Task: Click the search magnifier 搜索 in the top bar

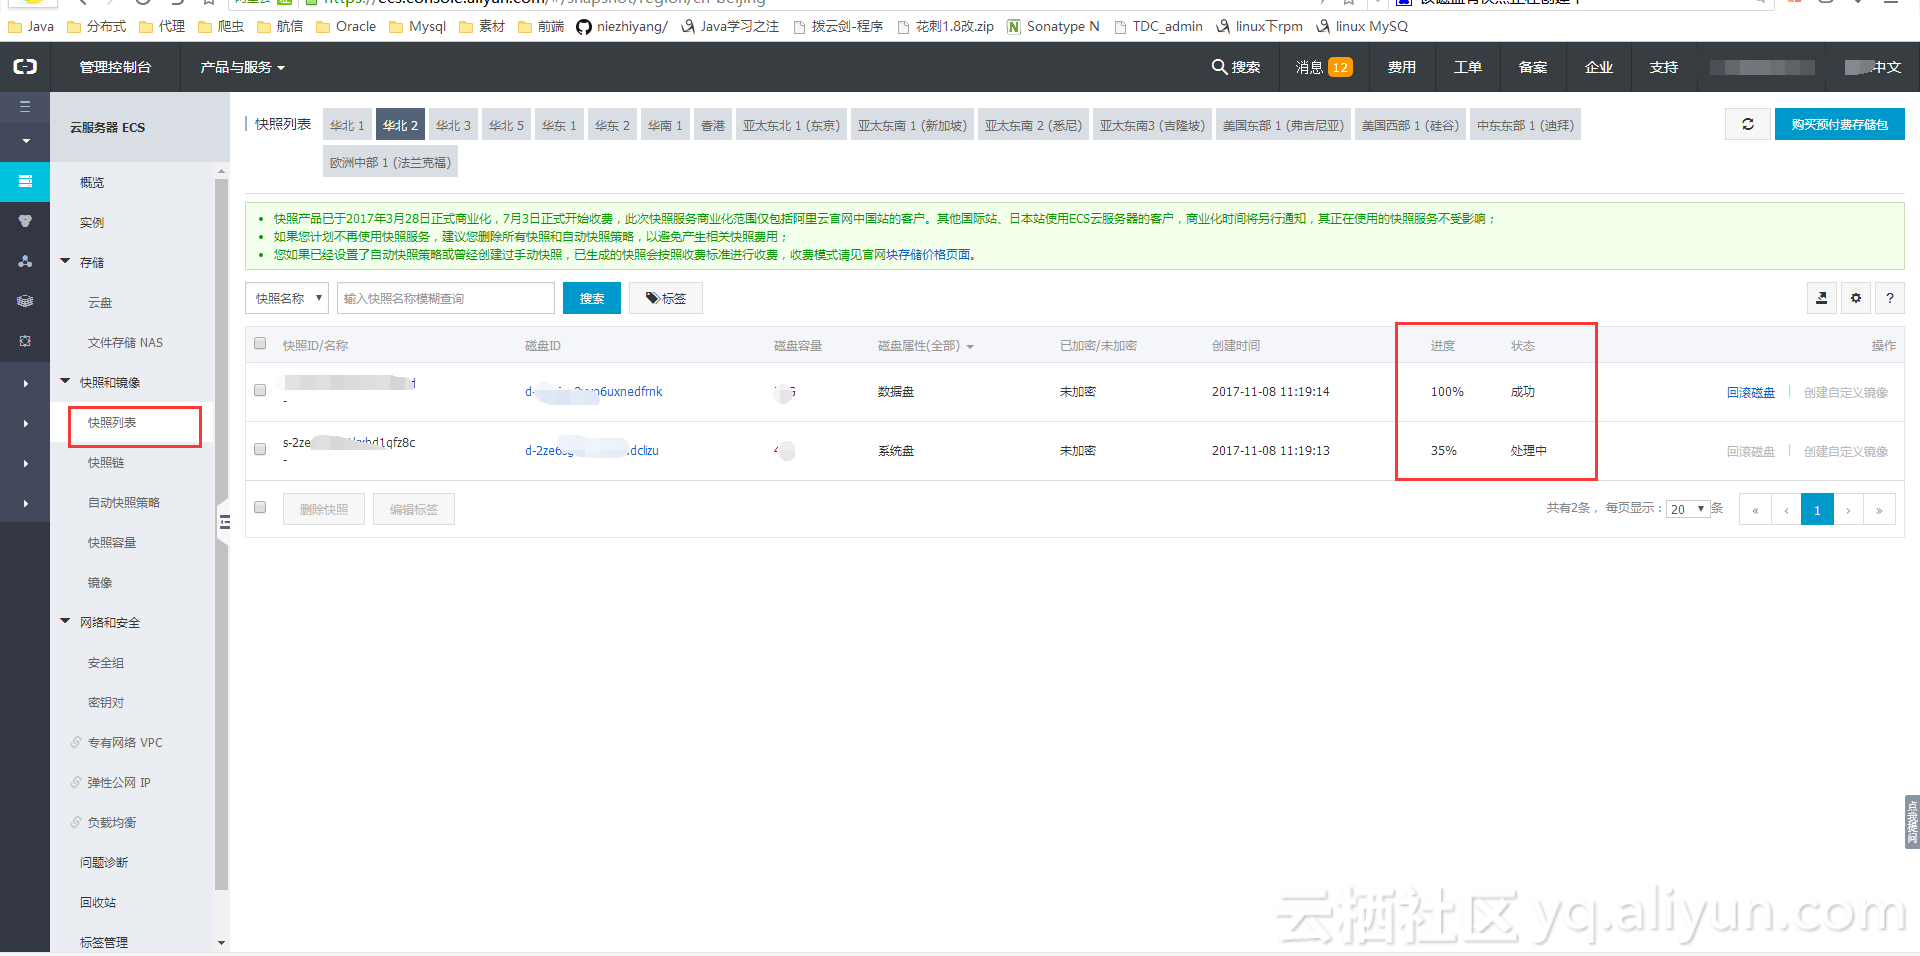Action: (1235, 67)
